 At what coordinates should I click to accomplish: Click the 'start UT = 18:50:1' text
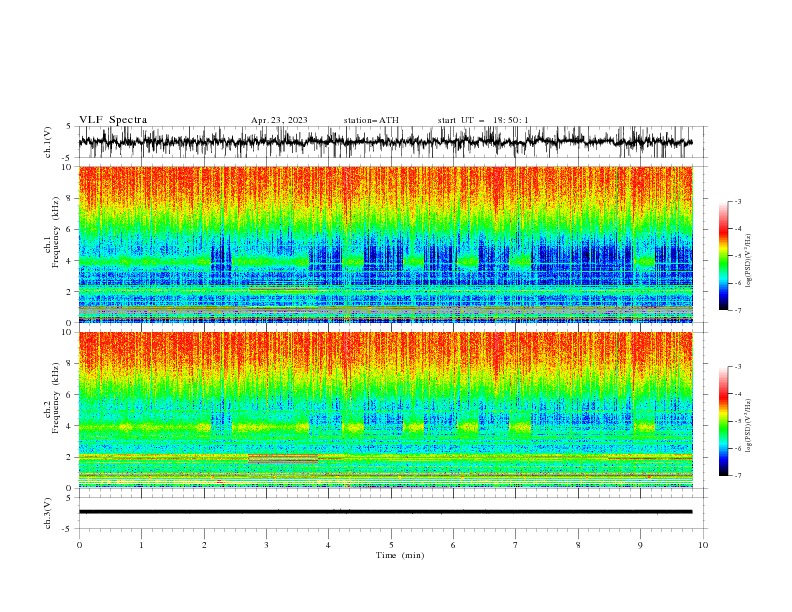click(483, 120)
